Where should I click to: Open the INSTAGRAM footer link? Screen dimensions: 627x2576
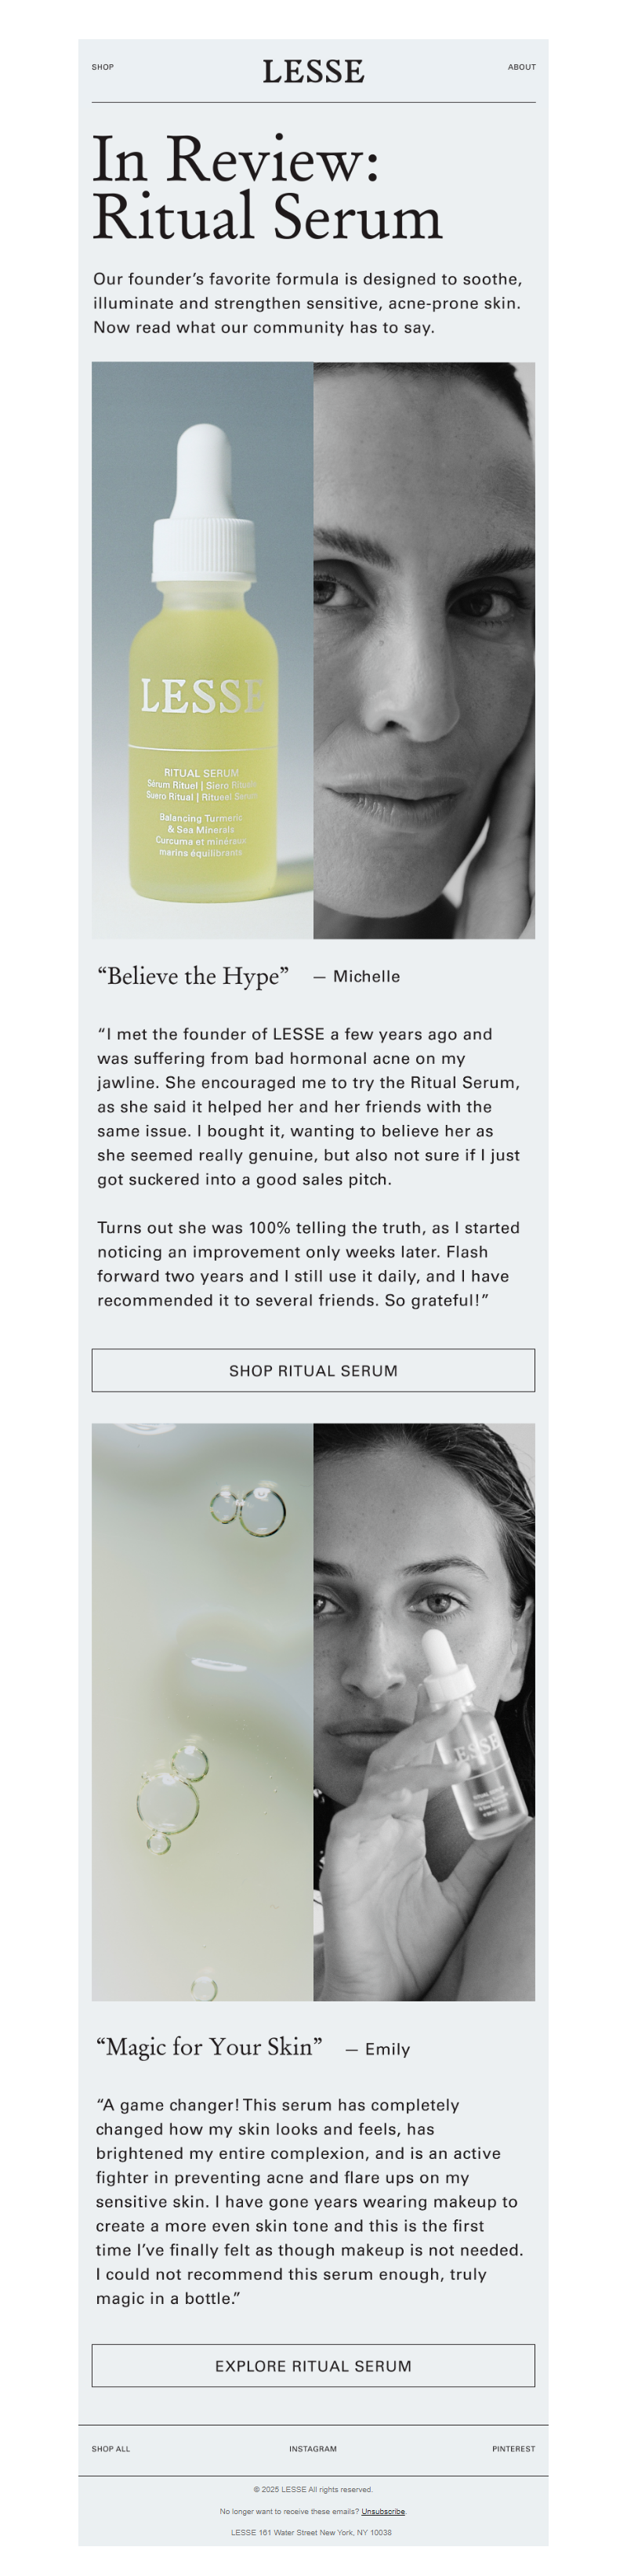coord(313,2449)
